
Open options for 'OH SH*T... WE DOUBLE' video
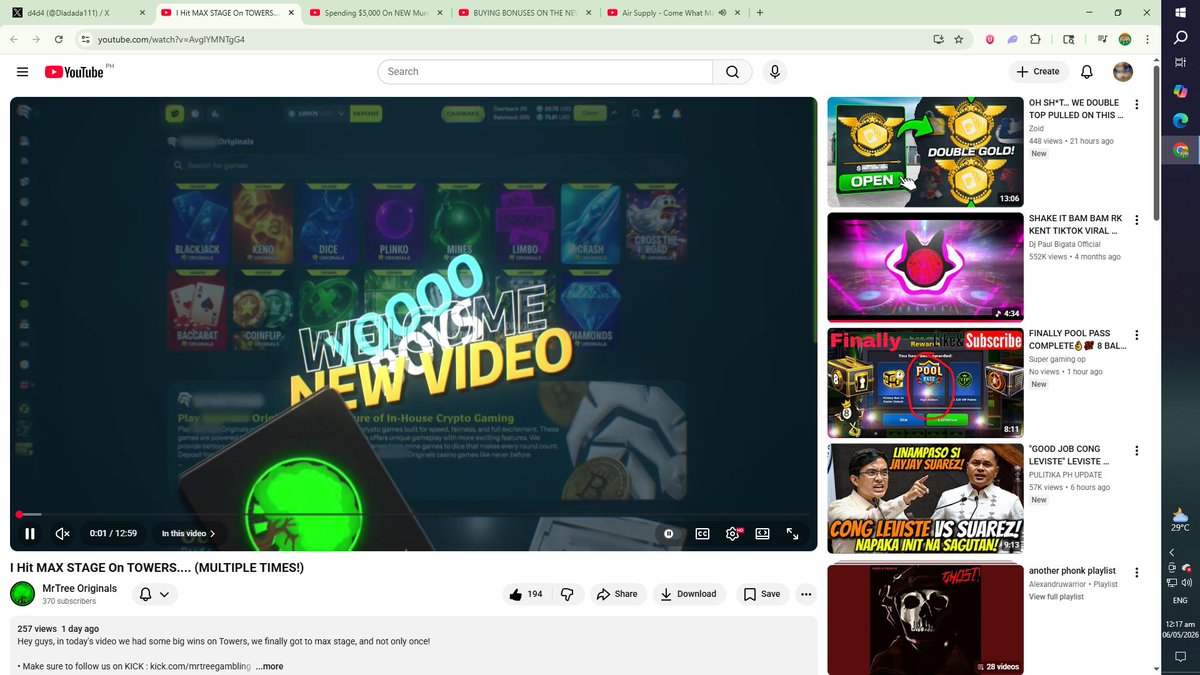point(1136,104)
